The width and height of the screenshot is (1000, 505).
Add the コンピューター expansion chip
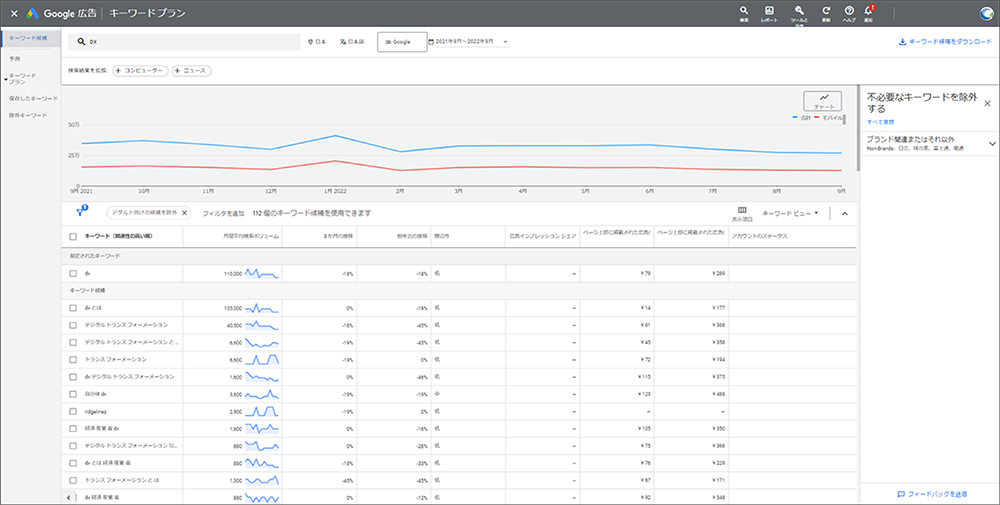pyautogui.click(x=140, y=71)
